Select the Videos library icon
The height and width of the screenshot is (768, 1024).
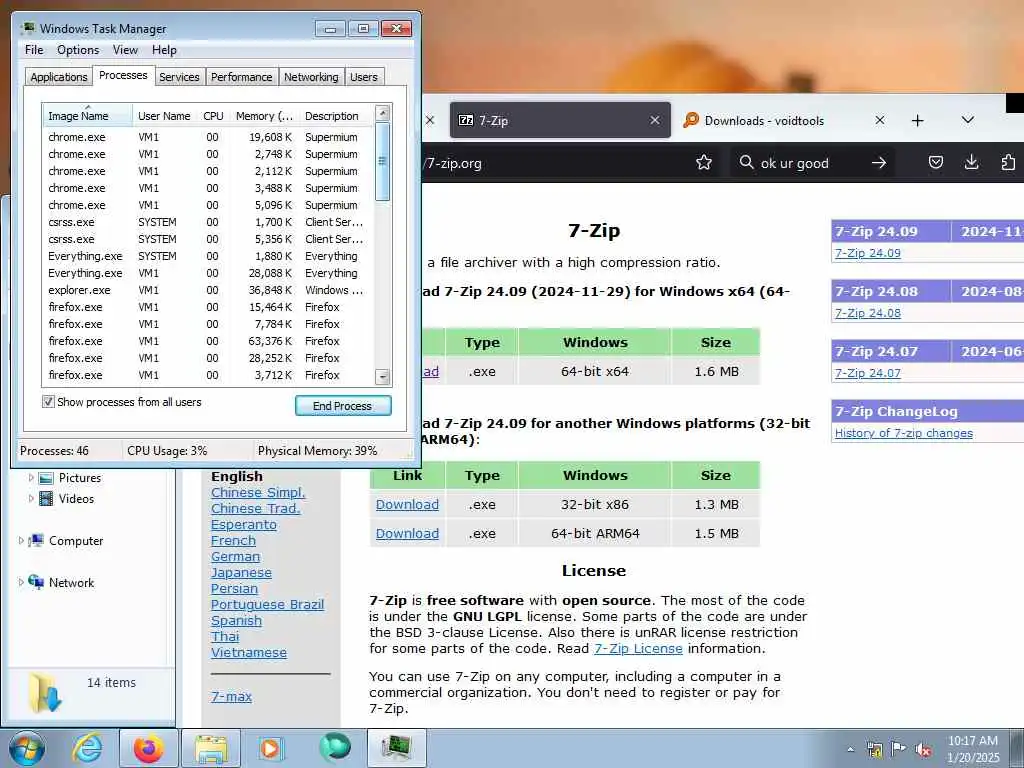[x=46, y=499]
